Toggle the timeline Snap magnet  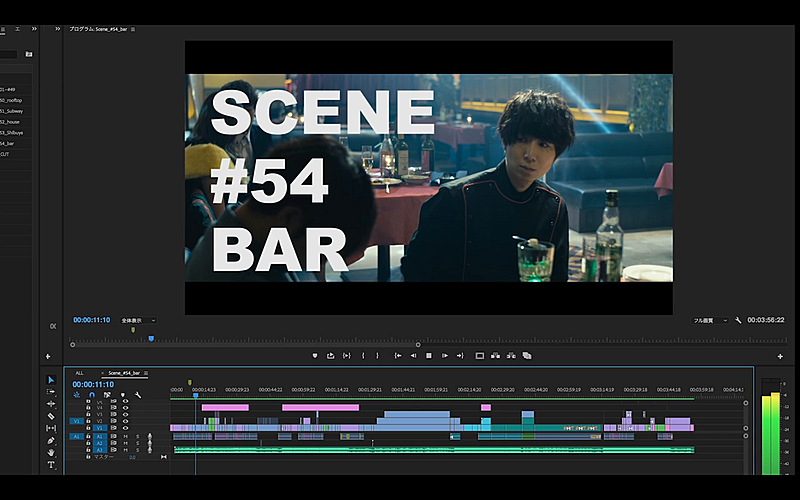pyautogui.click(x=91, y=395)
